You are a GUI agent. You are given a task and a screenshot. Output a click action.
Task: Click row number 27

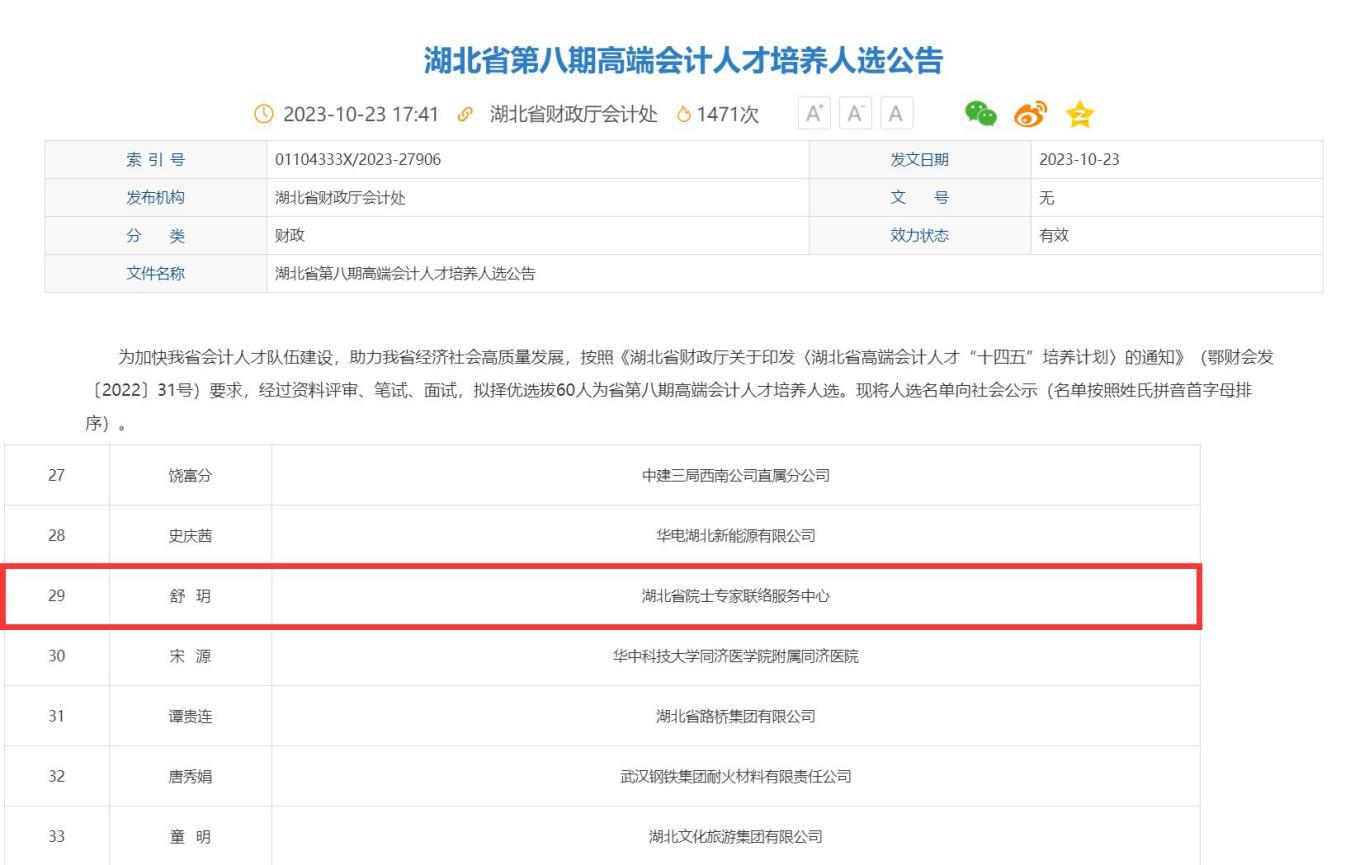56,476
